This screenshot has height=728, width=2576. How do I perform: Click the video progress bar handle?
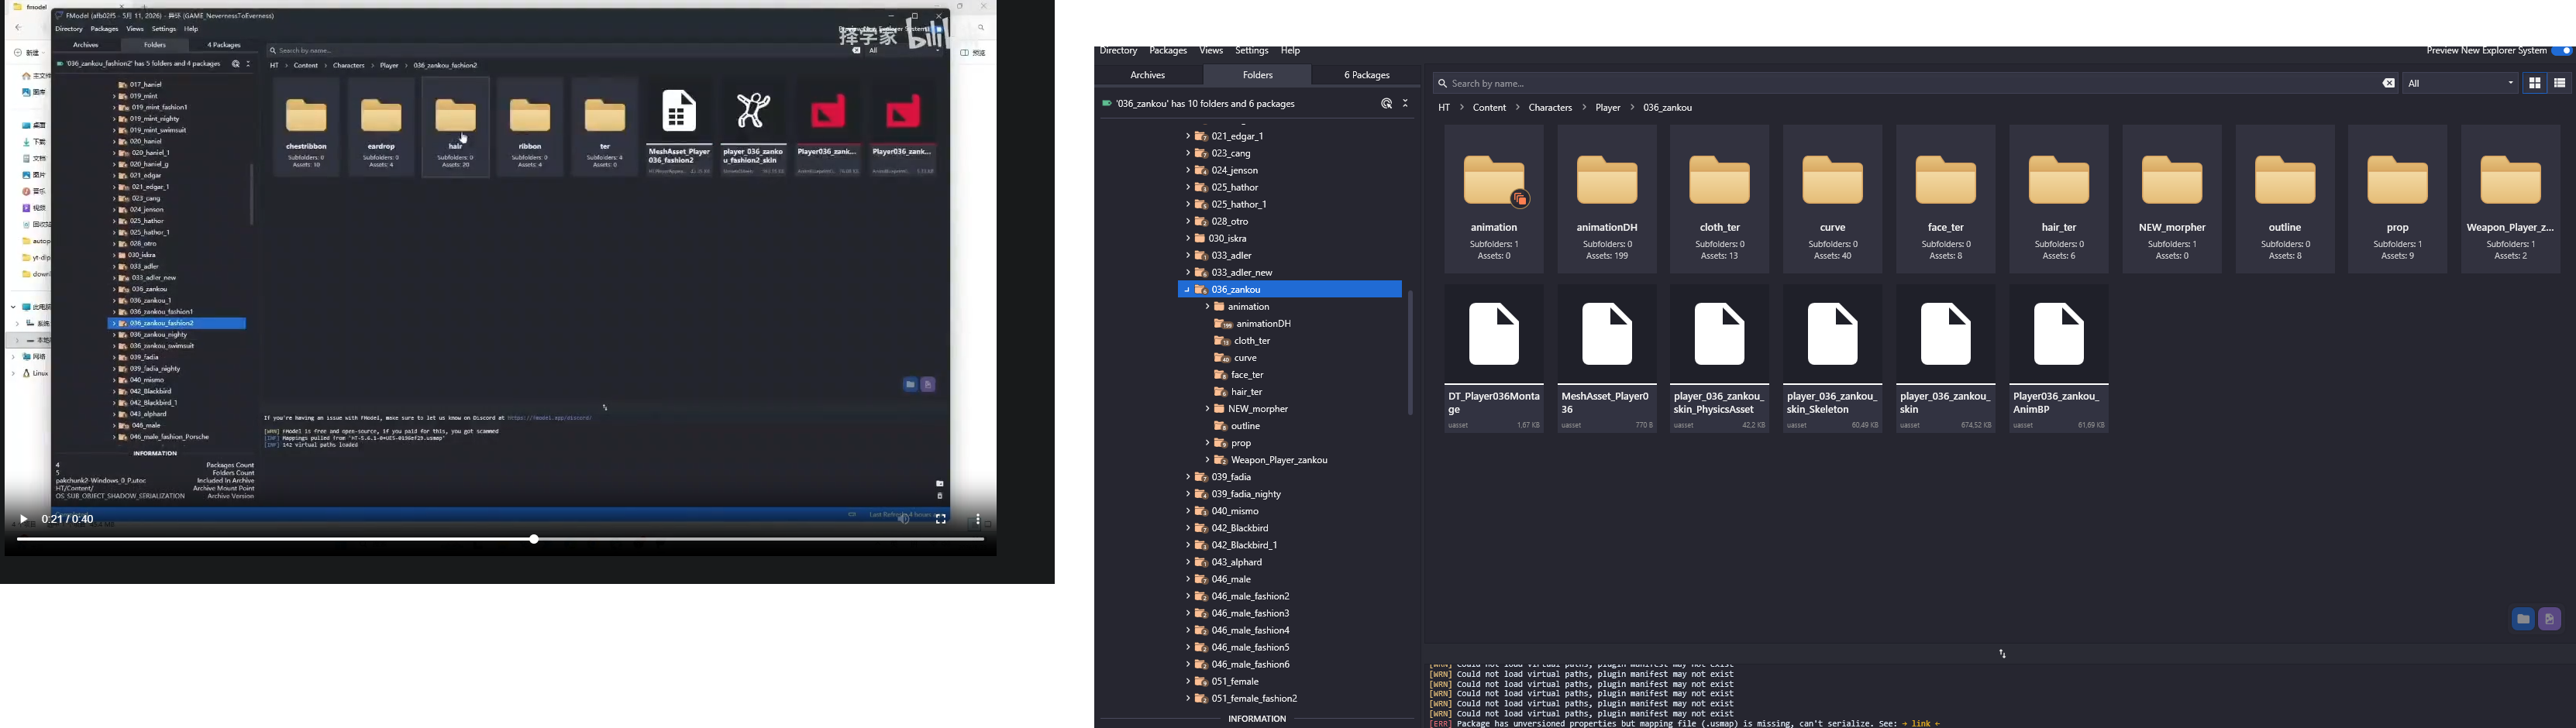534,539
